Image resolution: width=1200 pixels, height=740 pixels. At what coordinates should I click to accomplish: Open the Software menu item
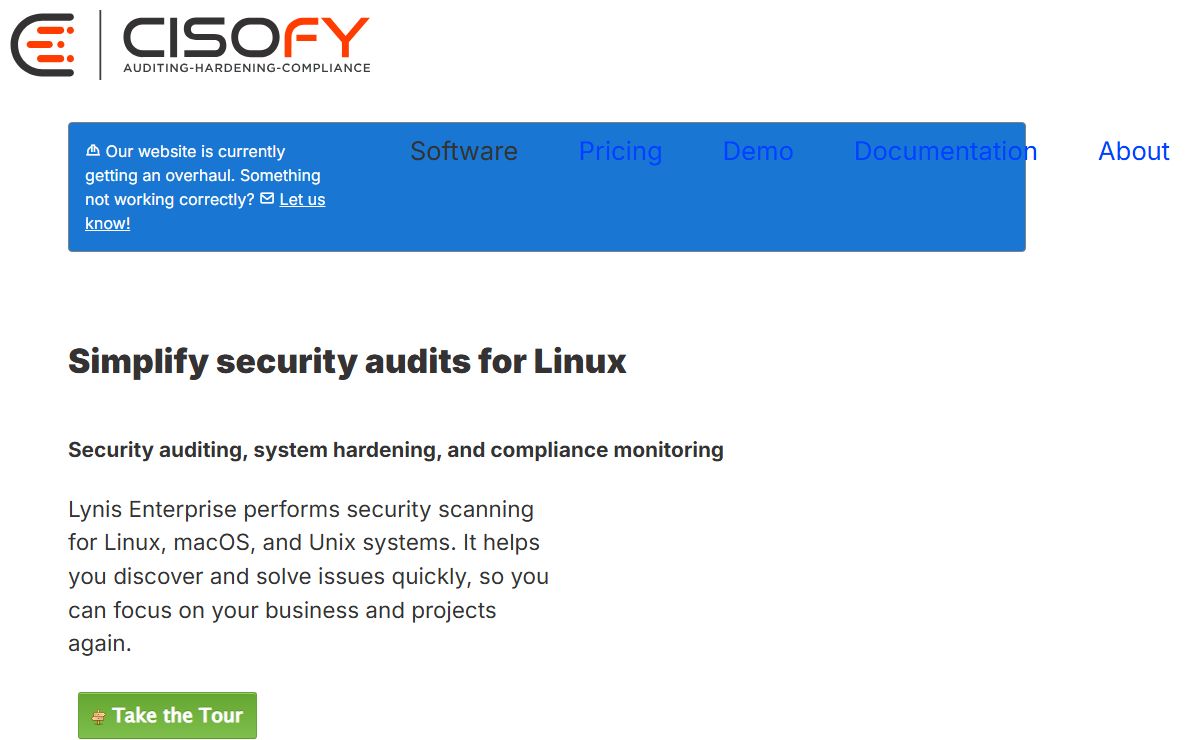click(x=464, y=151)
